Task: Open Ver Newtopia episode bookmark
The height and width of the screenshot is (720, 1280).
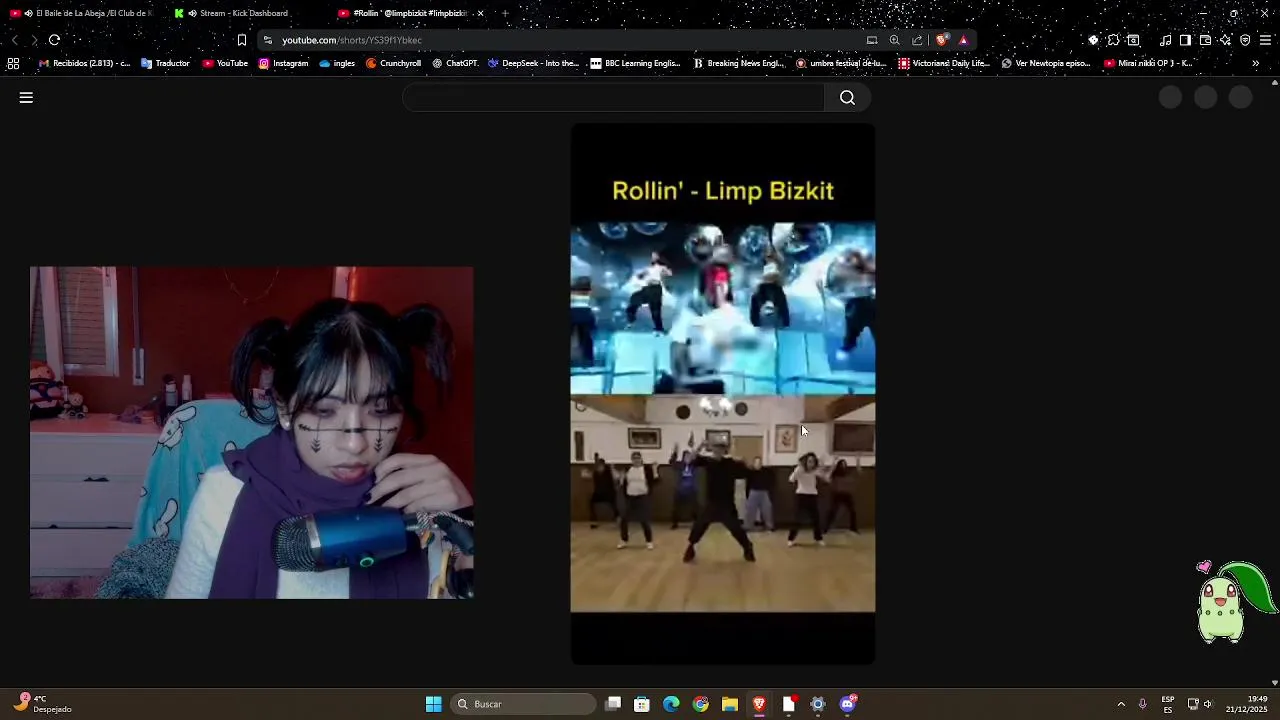Action: click(1046, 63)
